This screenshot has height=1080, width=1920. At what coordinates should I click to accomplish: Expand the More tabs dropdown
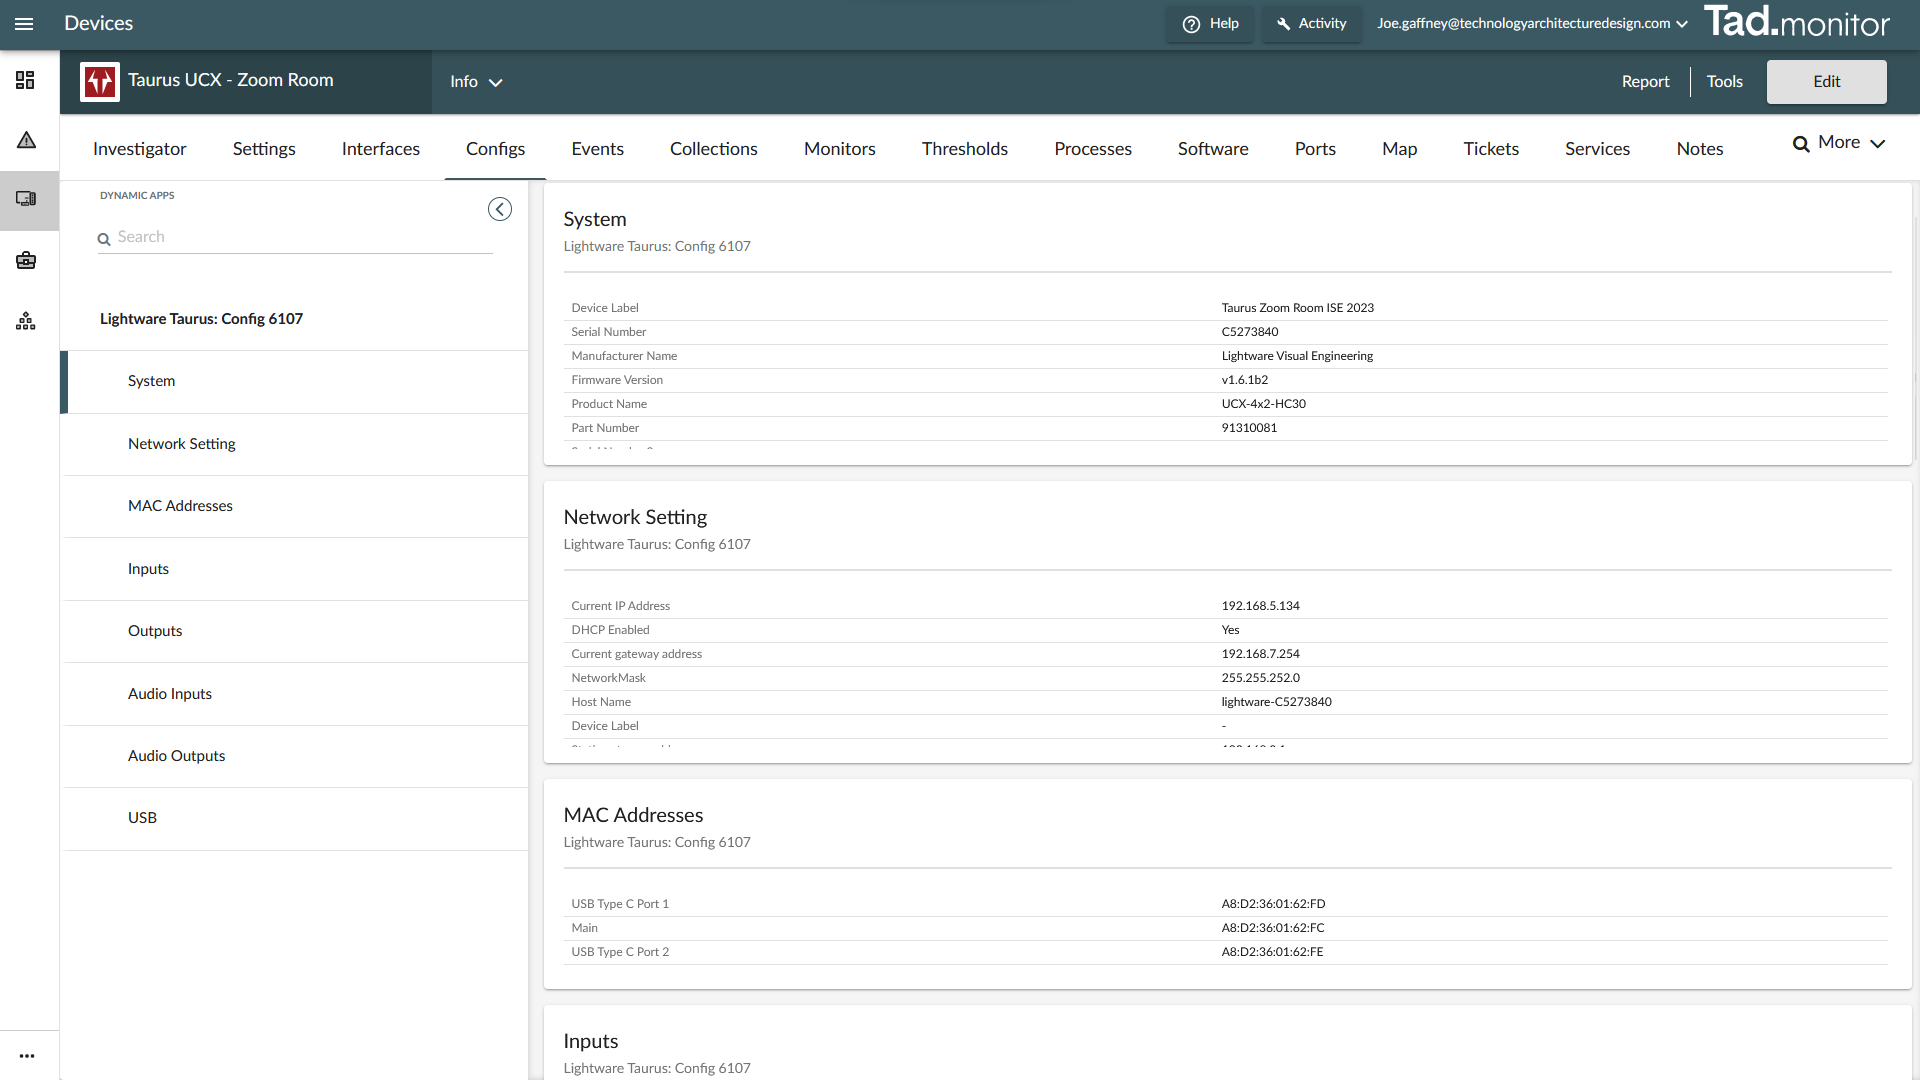coord(1851,143)
